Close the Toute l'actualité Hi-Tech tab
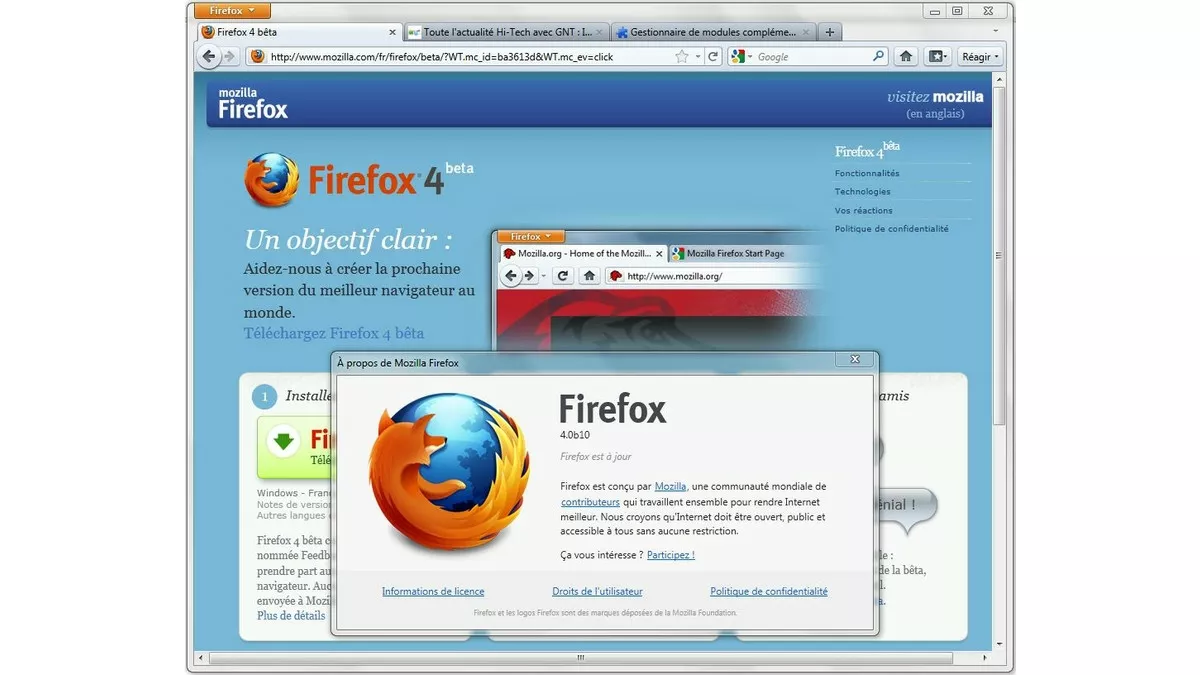1200x675 pixels. tap(600, 32)
